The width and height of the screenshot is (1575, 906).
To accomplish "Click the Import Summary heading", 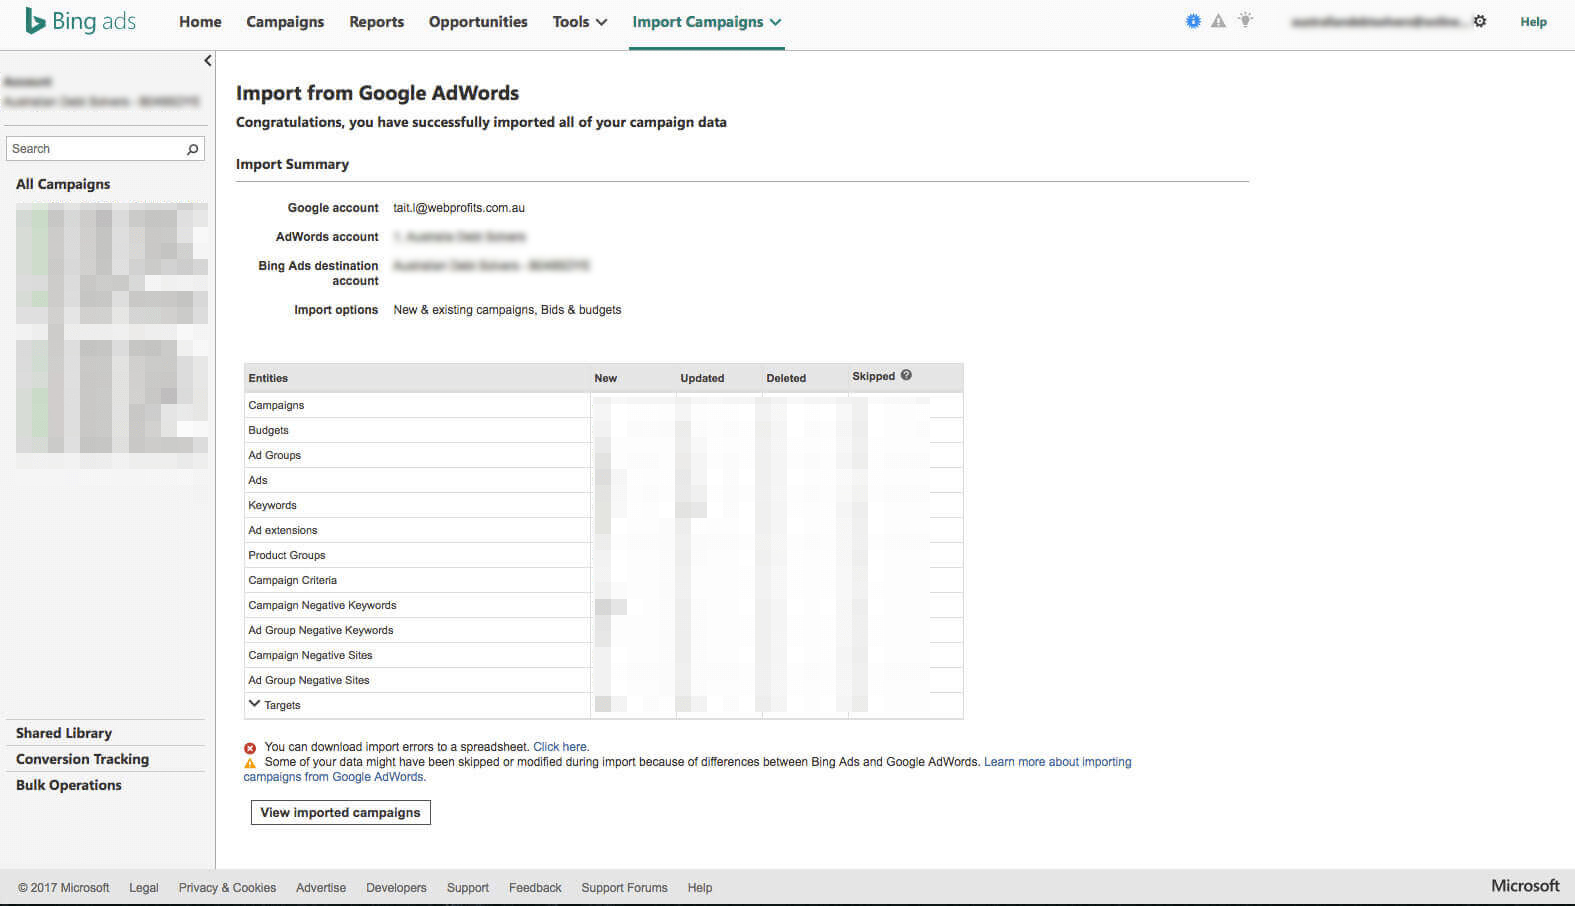I will coord(292,164).
